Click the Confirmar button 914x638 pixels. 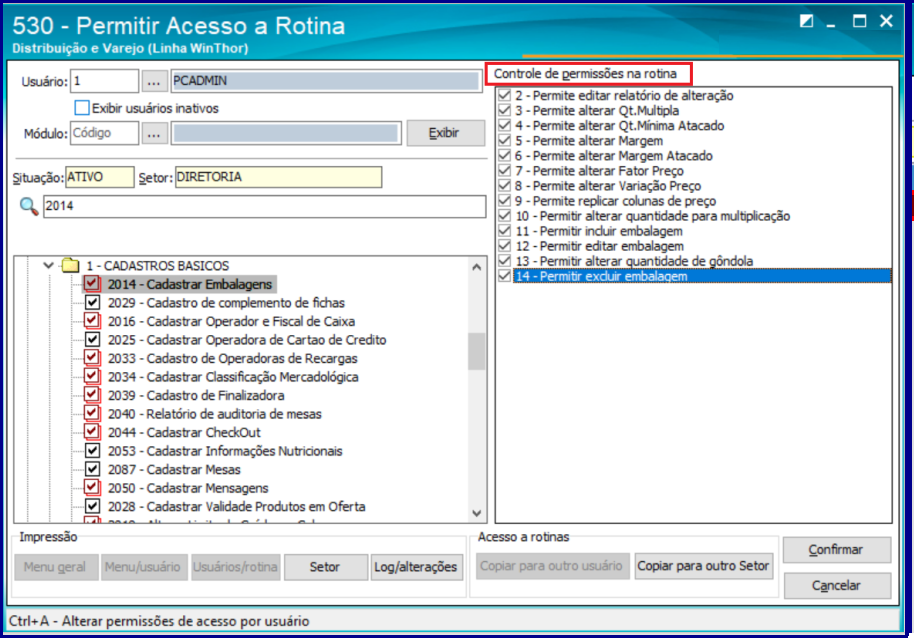(x=836, y=549)
